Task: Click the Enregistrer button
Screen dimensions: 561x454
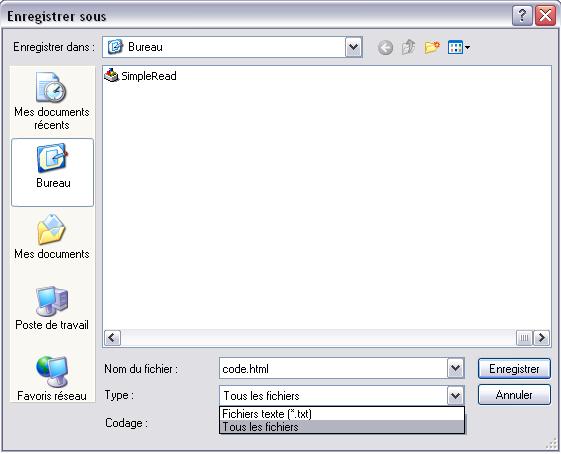Action: tap(514, 368)
